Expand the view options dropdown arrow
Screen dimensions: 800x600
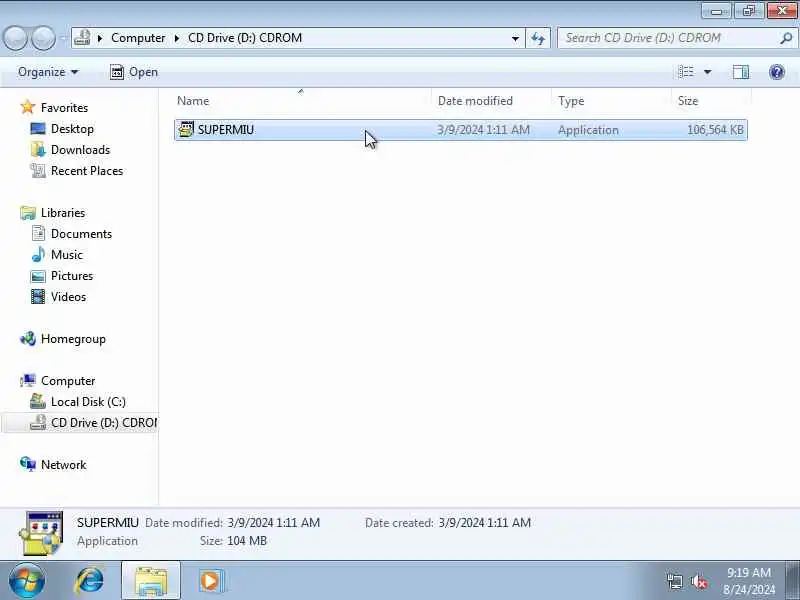click(708, 72)
